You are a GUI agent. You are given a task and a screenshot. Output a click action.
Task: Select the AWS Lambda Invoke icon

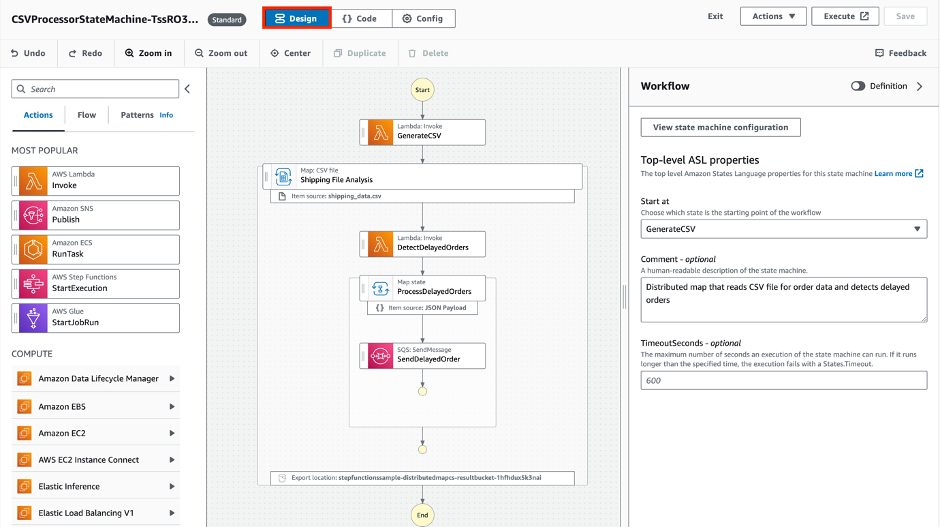(33, 181)
